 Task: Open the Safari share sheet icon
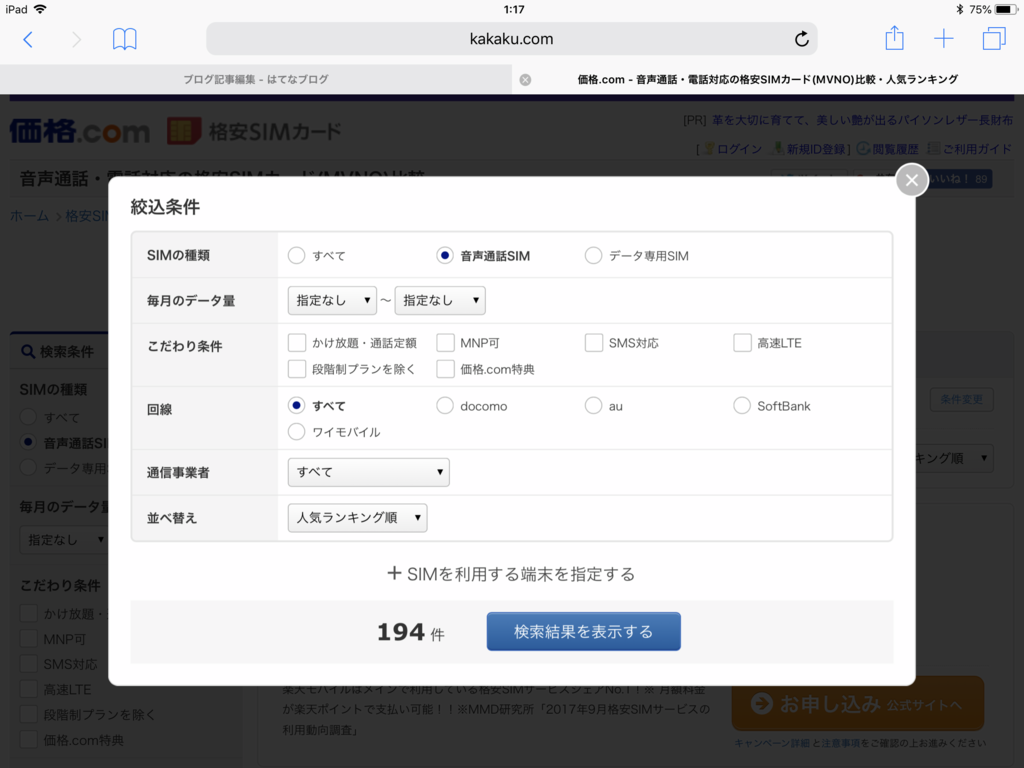pos(894,38)
